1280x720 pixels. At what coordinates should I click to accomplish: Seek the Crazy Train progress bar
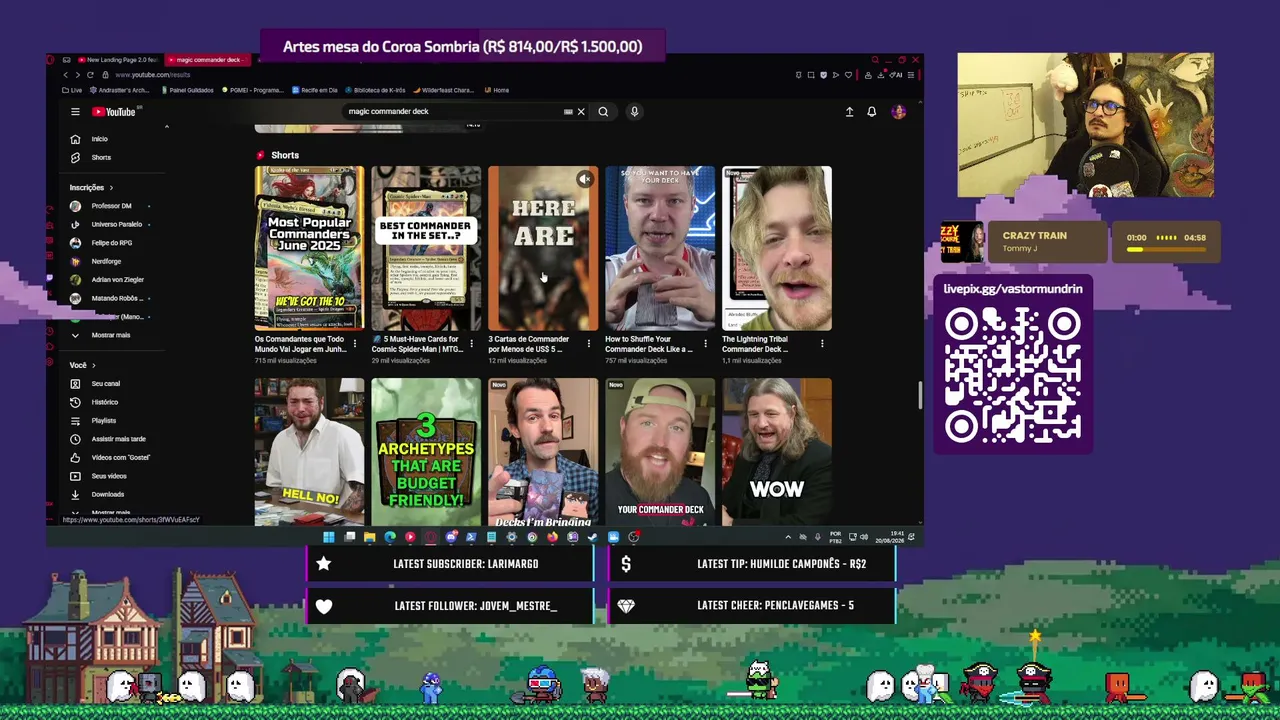(1166, 249)
